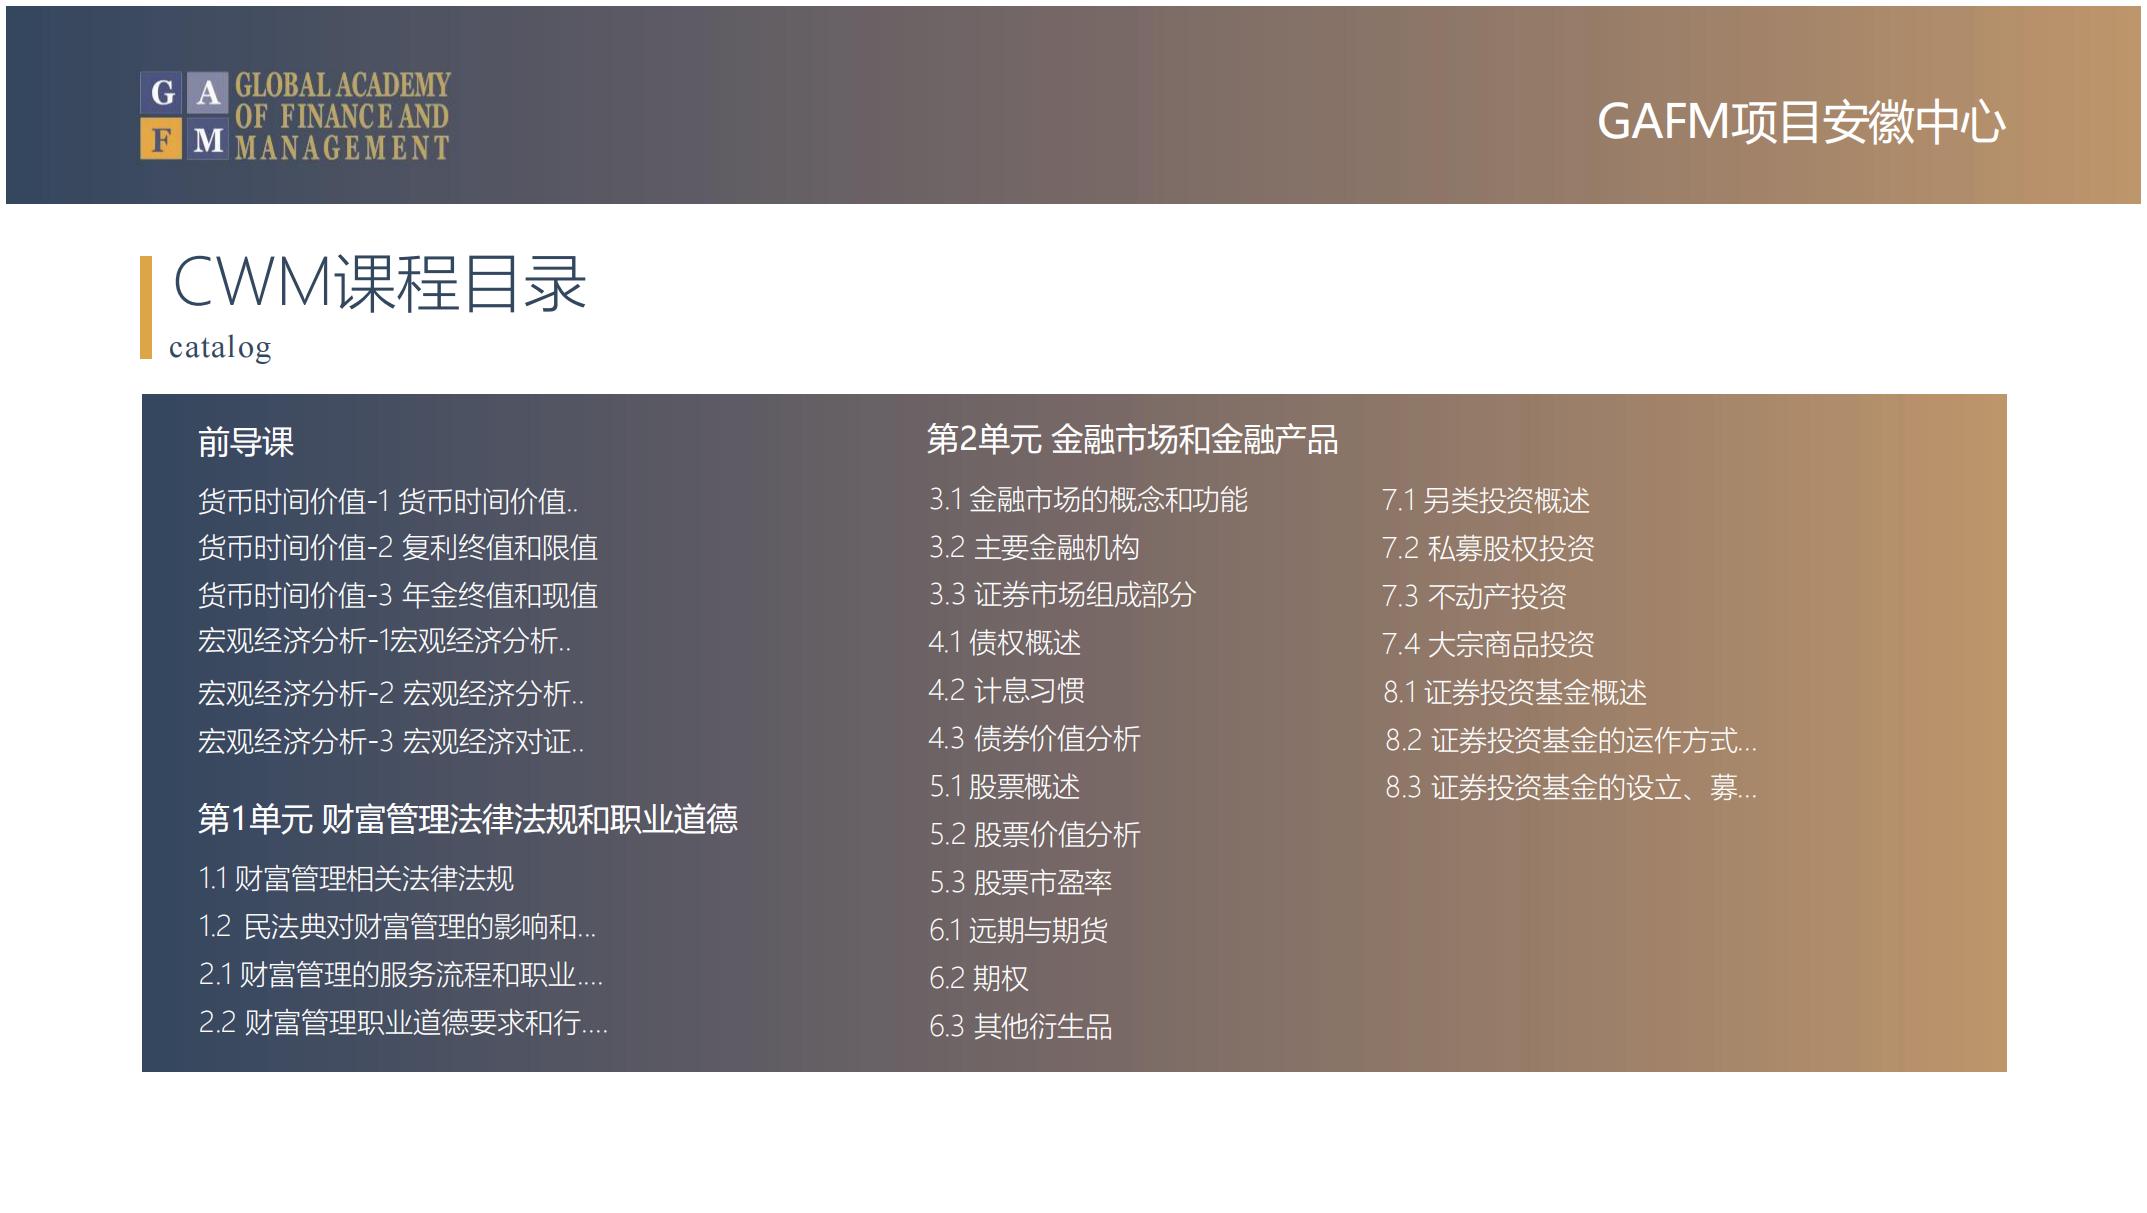Click the GAFM项目安徽中心 header title
Image resolution: width=2147 pixels, height=1213 pixels.
[1800, 122]
